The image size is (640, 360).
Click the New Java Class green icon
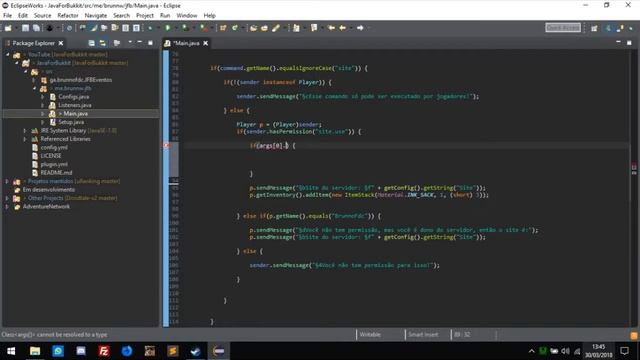click(x=235, y=28)
